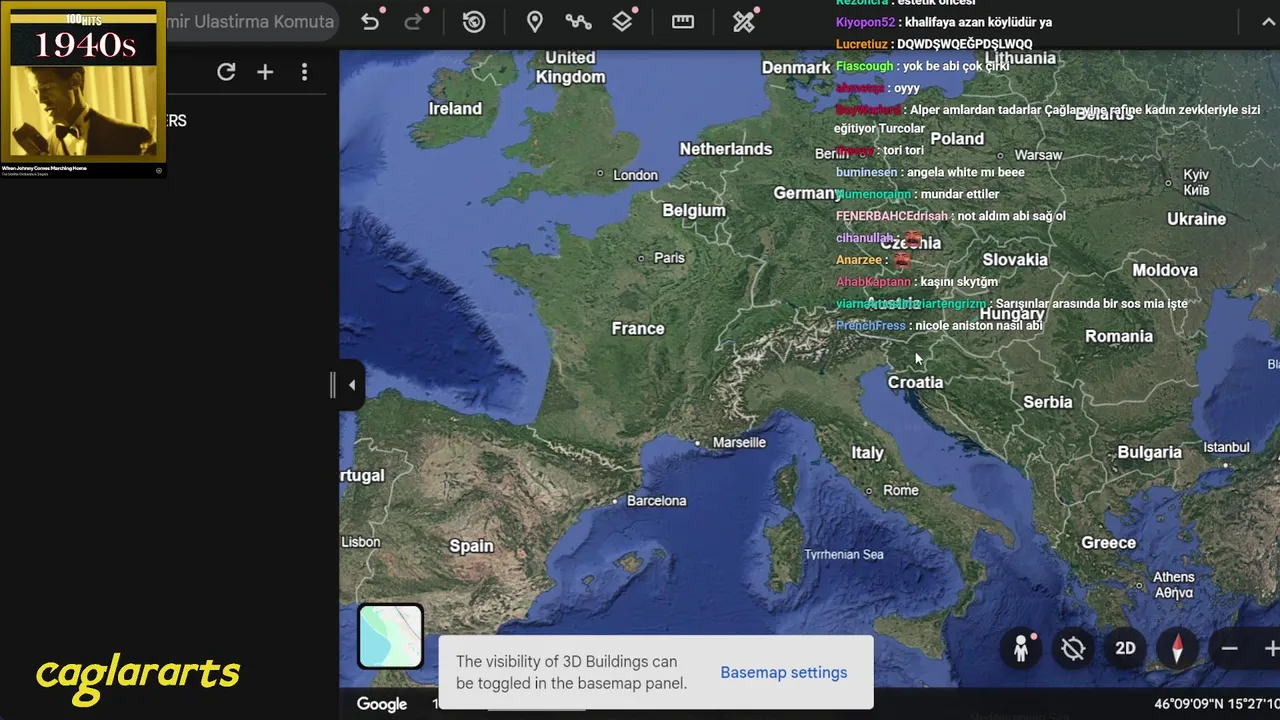Click the Ireland label on map
Image resolution: width=1280 pixels, height=720 pixels.
(455, 108)
